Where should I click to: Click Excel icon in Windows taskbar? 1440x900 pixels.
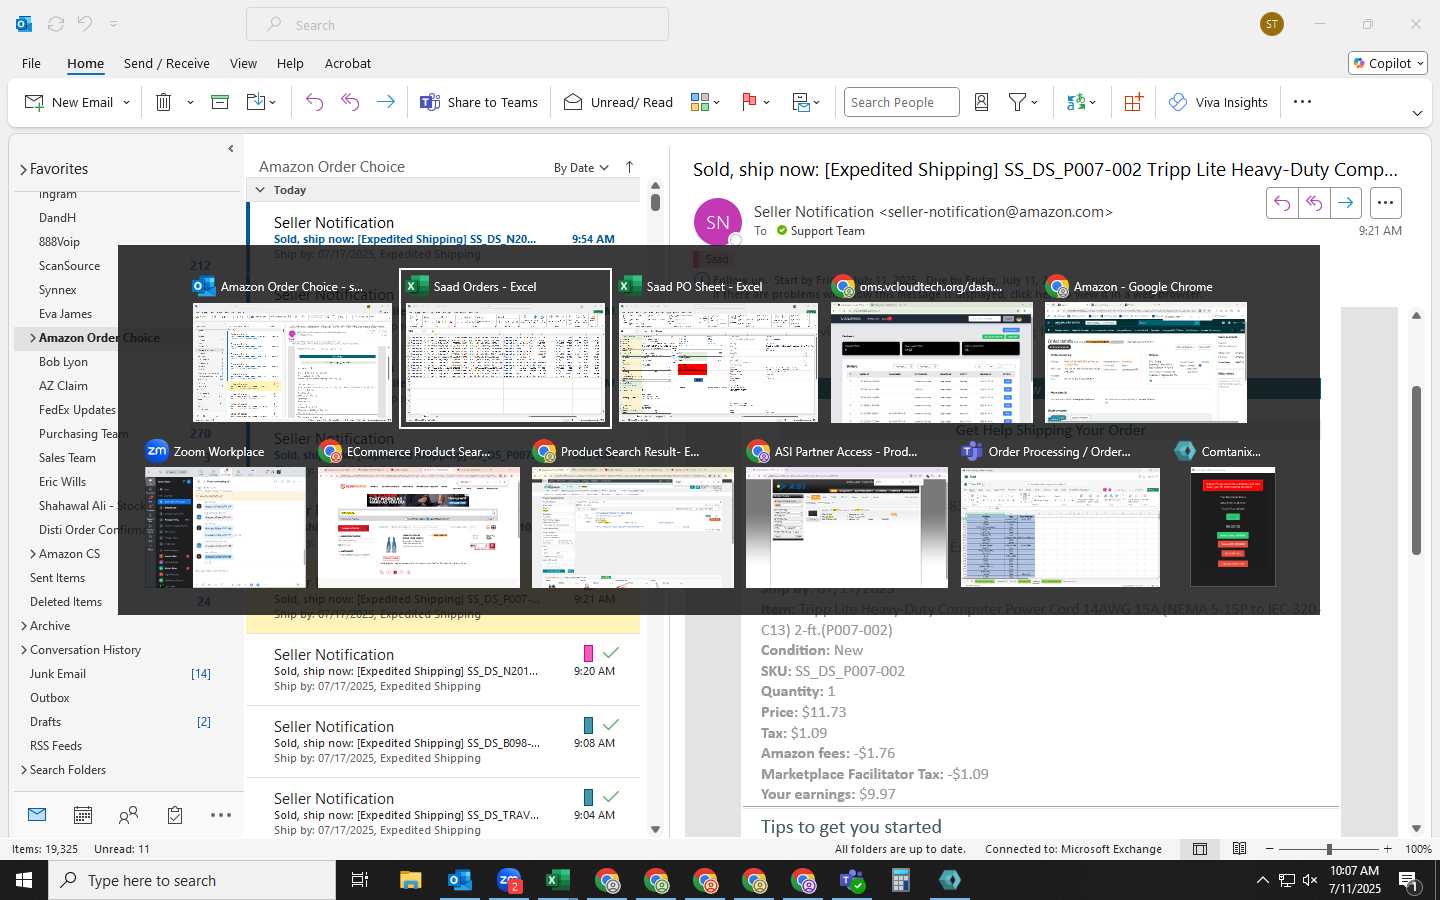[x=557, y=880]
